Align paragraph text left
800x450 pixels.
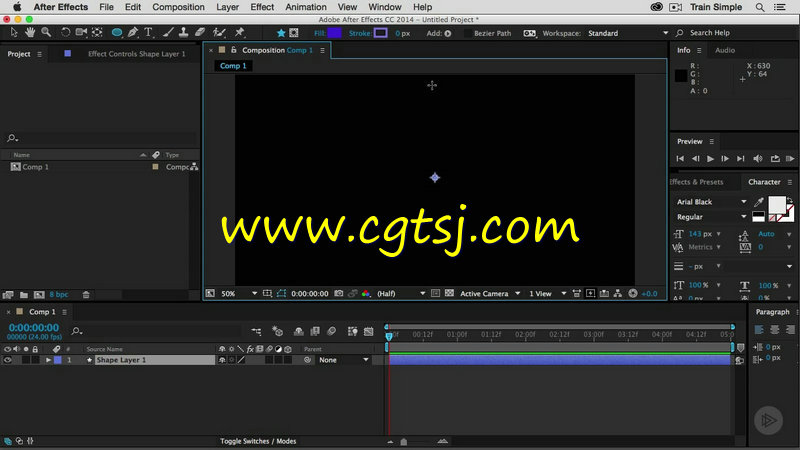[x=759, y=330]
